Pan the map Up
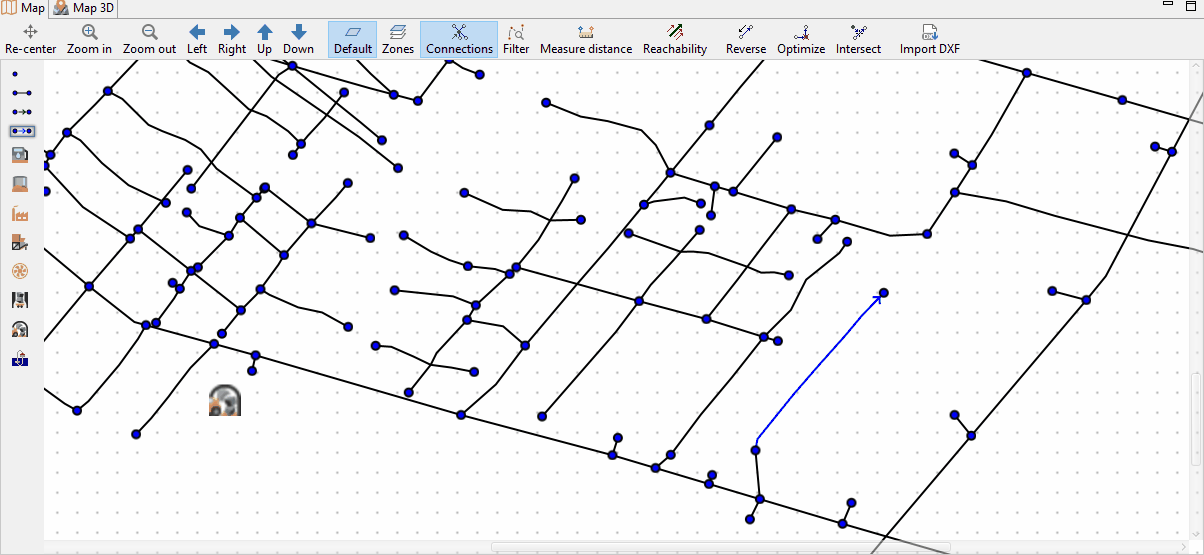 point(264,40)
